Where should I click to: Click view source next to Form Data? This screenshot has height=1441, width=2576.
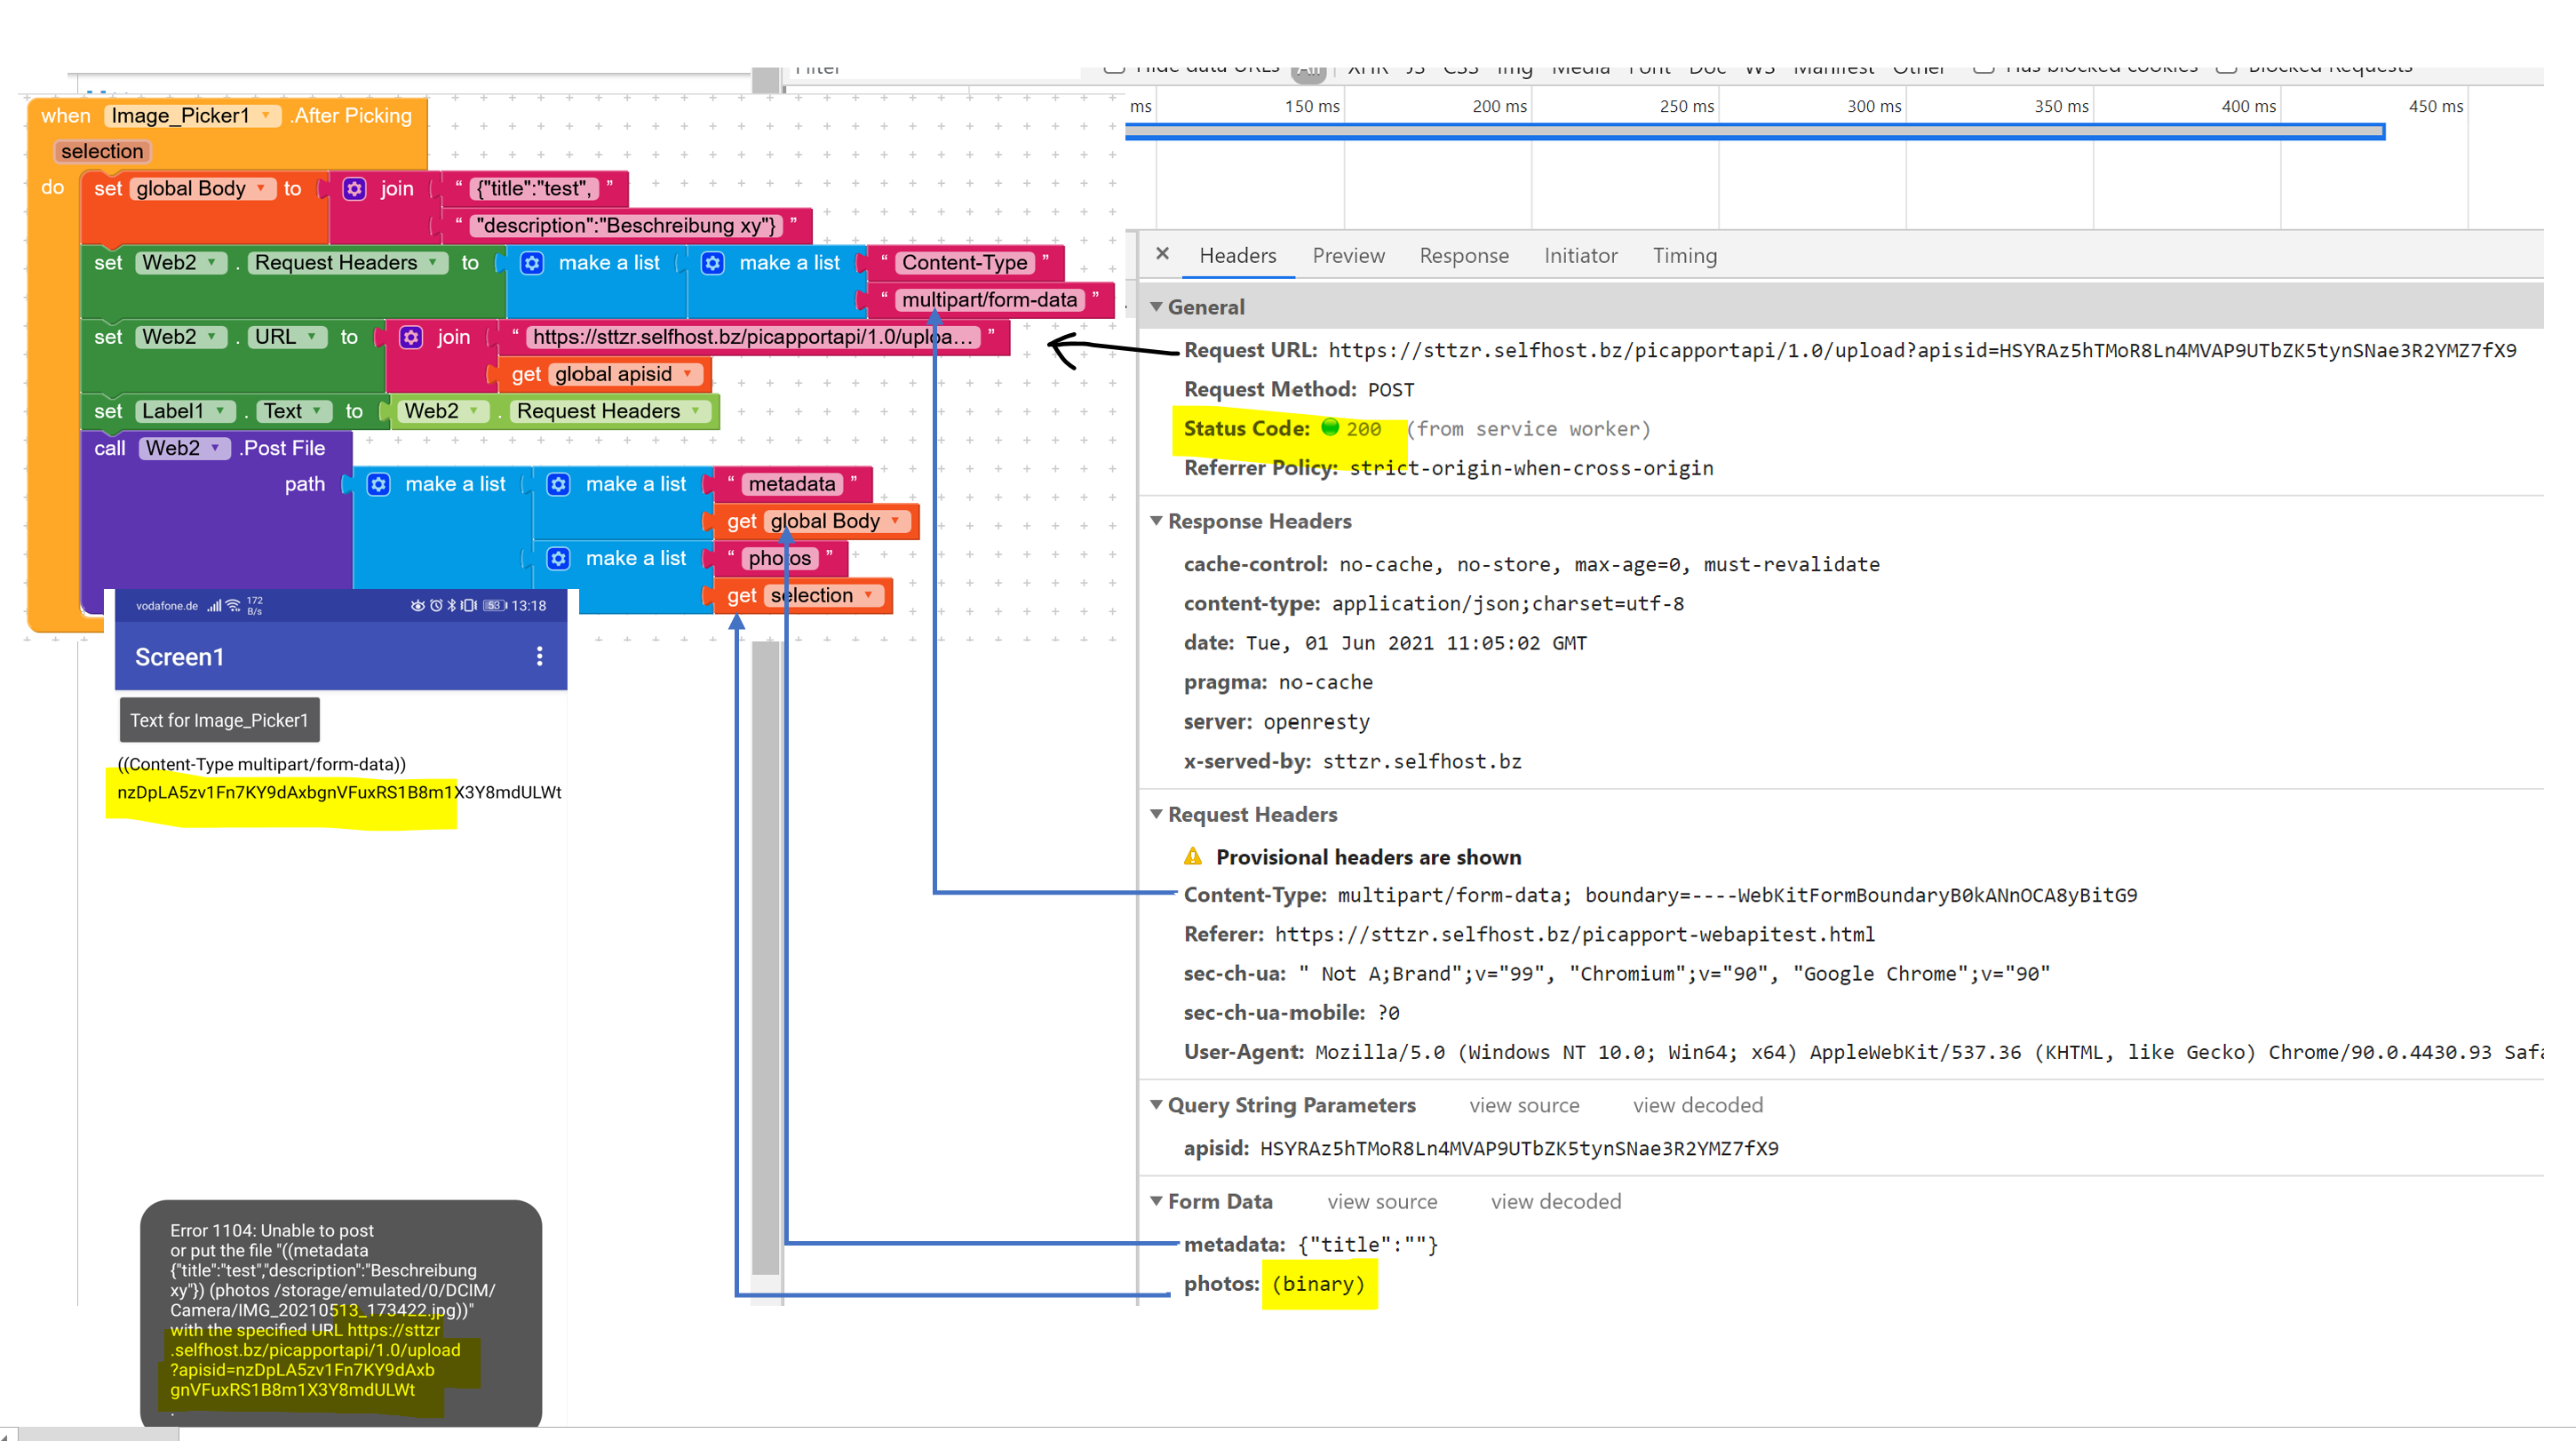[x=1382, y=1202]
